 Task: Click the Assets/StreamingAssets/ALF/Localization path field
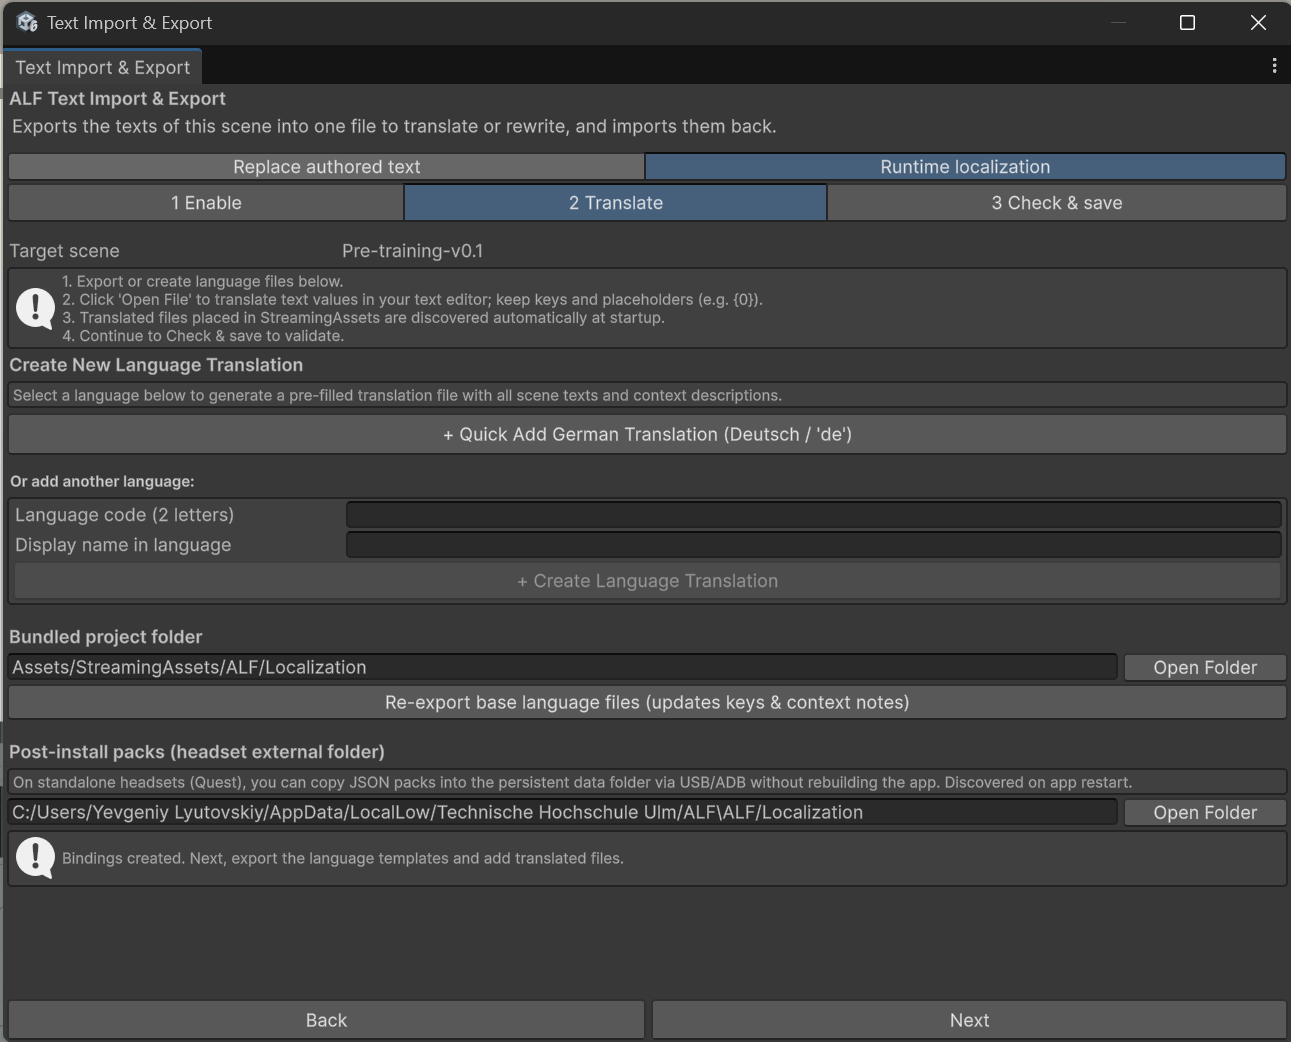click(562, 667)
